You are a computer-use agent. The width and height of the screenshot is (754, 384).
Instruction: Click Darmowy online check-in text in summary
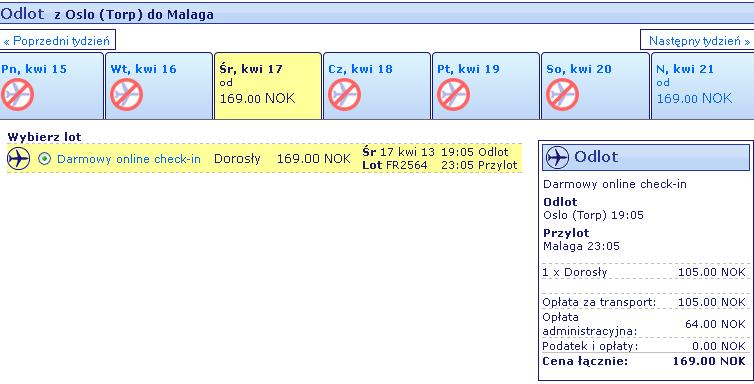[x=615, y=184]
